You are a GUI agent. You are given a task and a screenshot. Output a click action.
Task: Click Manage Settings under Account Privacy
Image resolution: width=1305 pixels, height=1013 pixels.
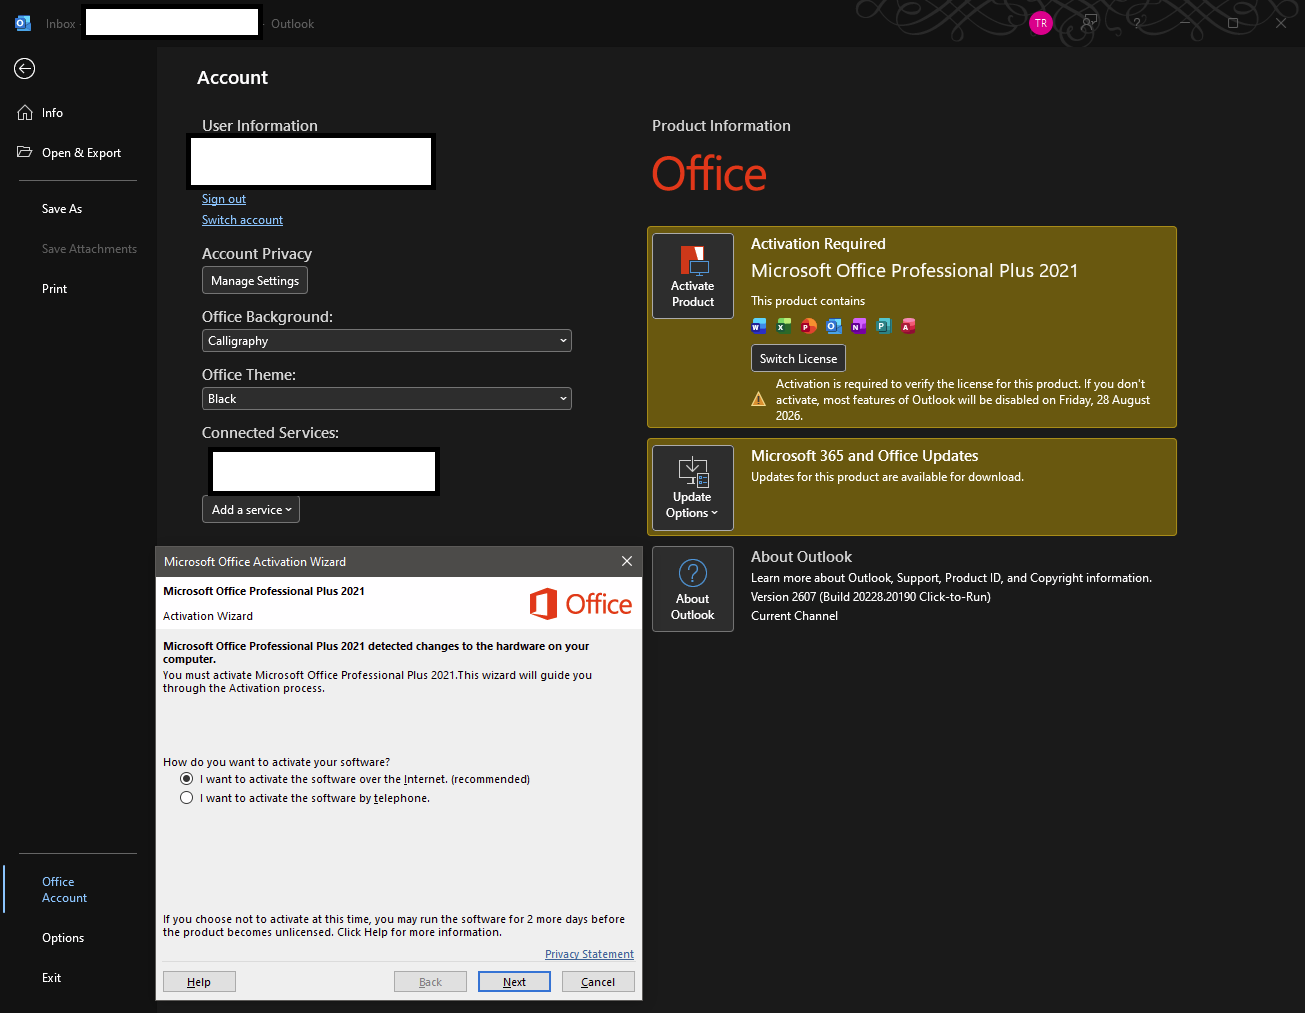tap(255, 281)
